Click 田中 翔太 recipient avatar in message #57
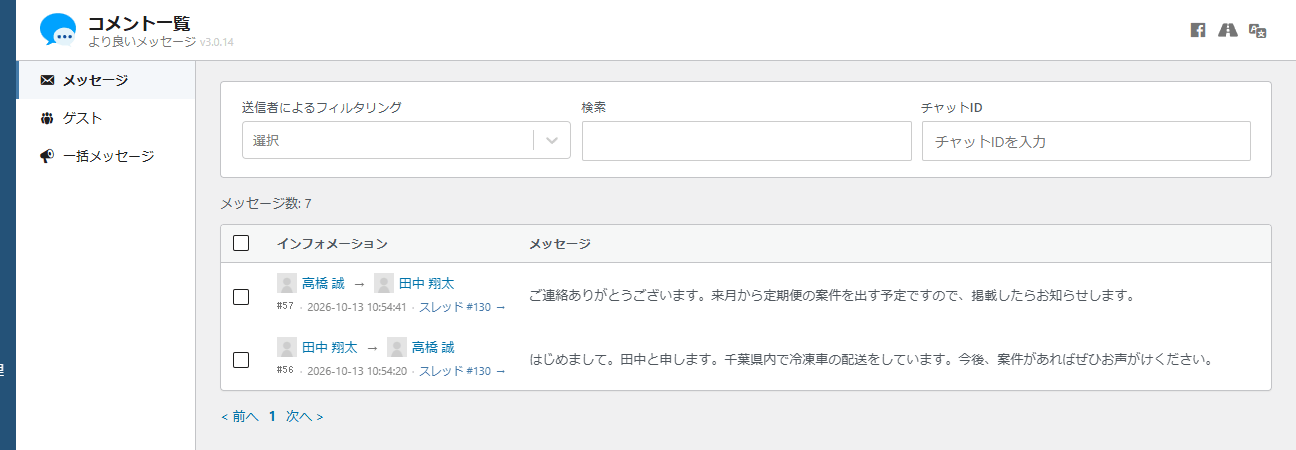The width and height of the screenshot is (1296, 450). pos(383,283)
